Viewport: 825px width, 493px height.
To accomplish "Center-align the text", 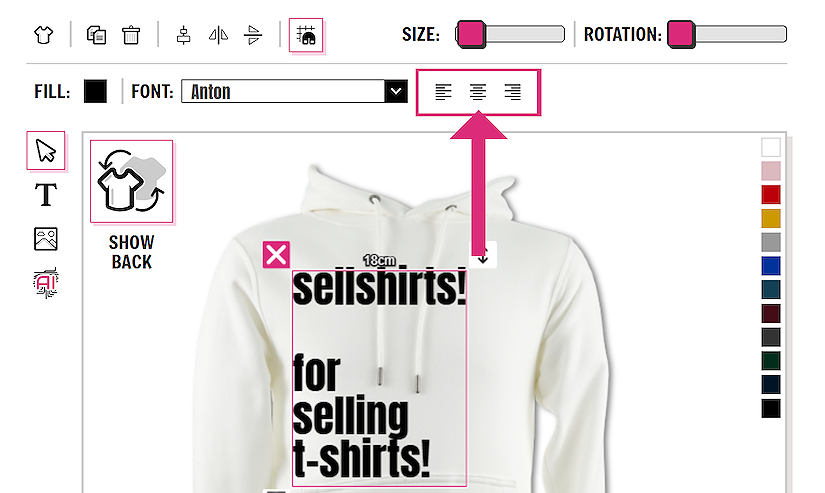I will [x=478, y=92].
